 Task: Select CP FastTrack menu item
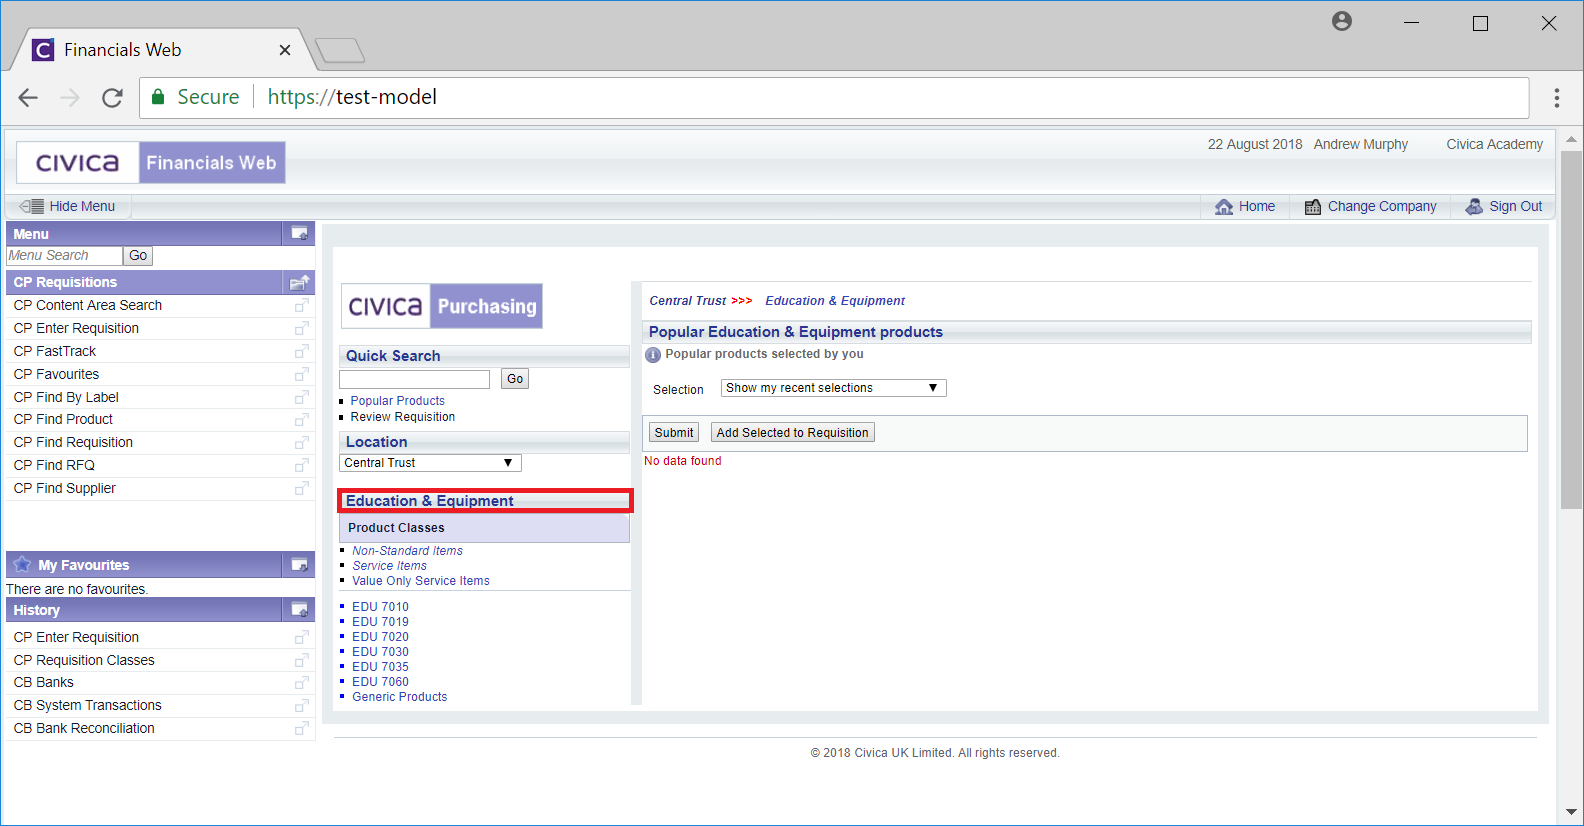pos(55,351)
